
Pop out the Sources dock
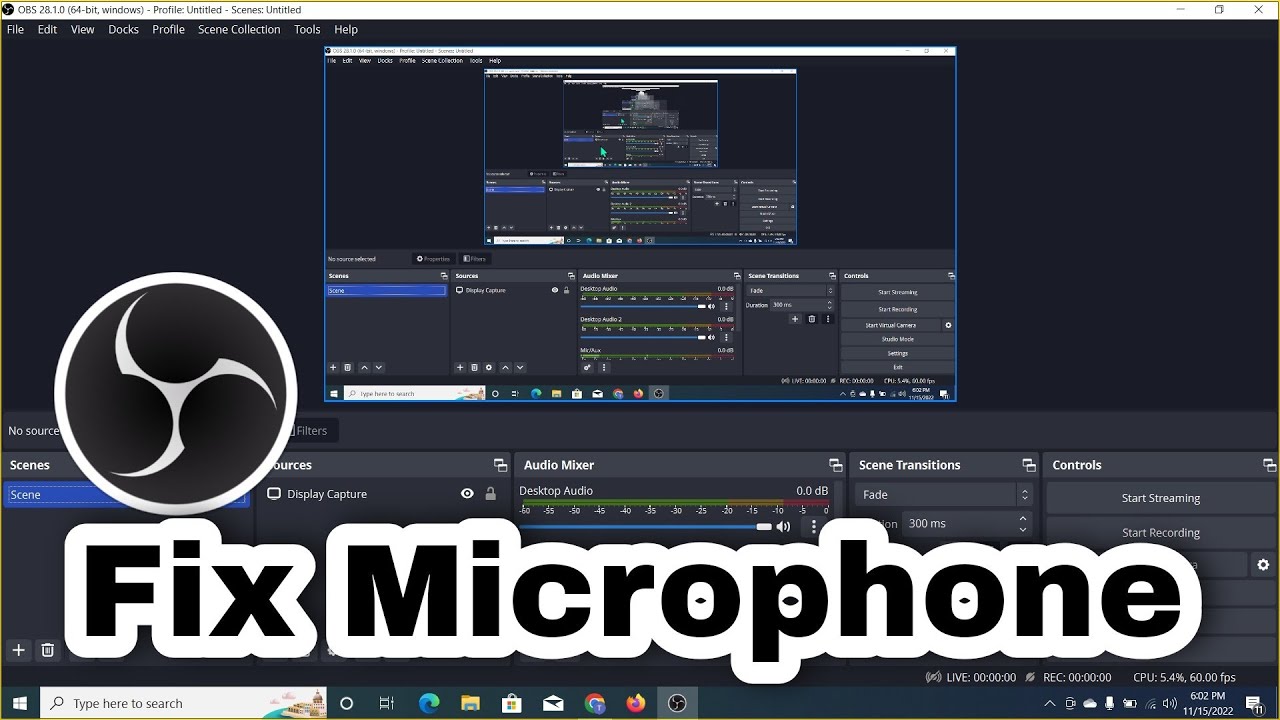pyautogui.click(x=500, y=465)
